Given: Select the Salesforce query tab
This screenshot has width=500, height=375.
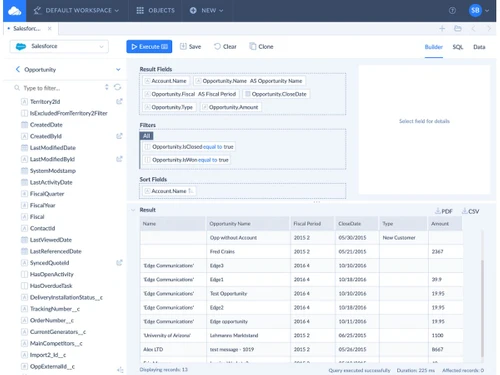Looking at the screenshot, I should [x=26, y=29].
